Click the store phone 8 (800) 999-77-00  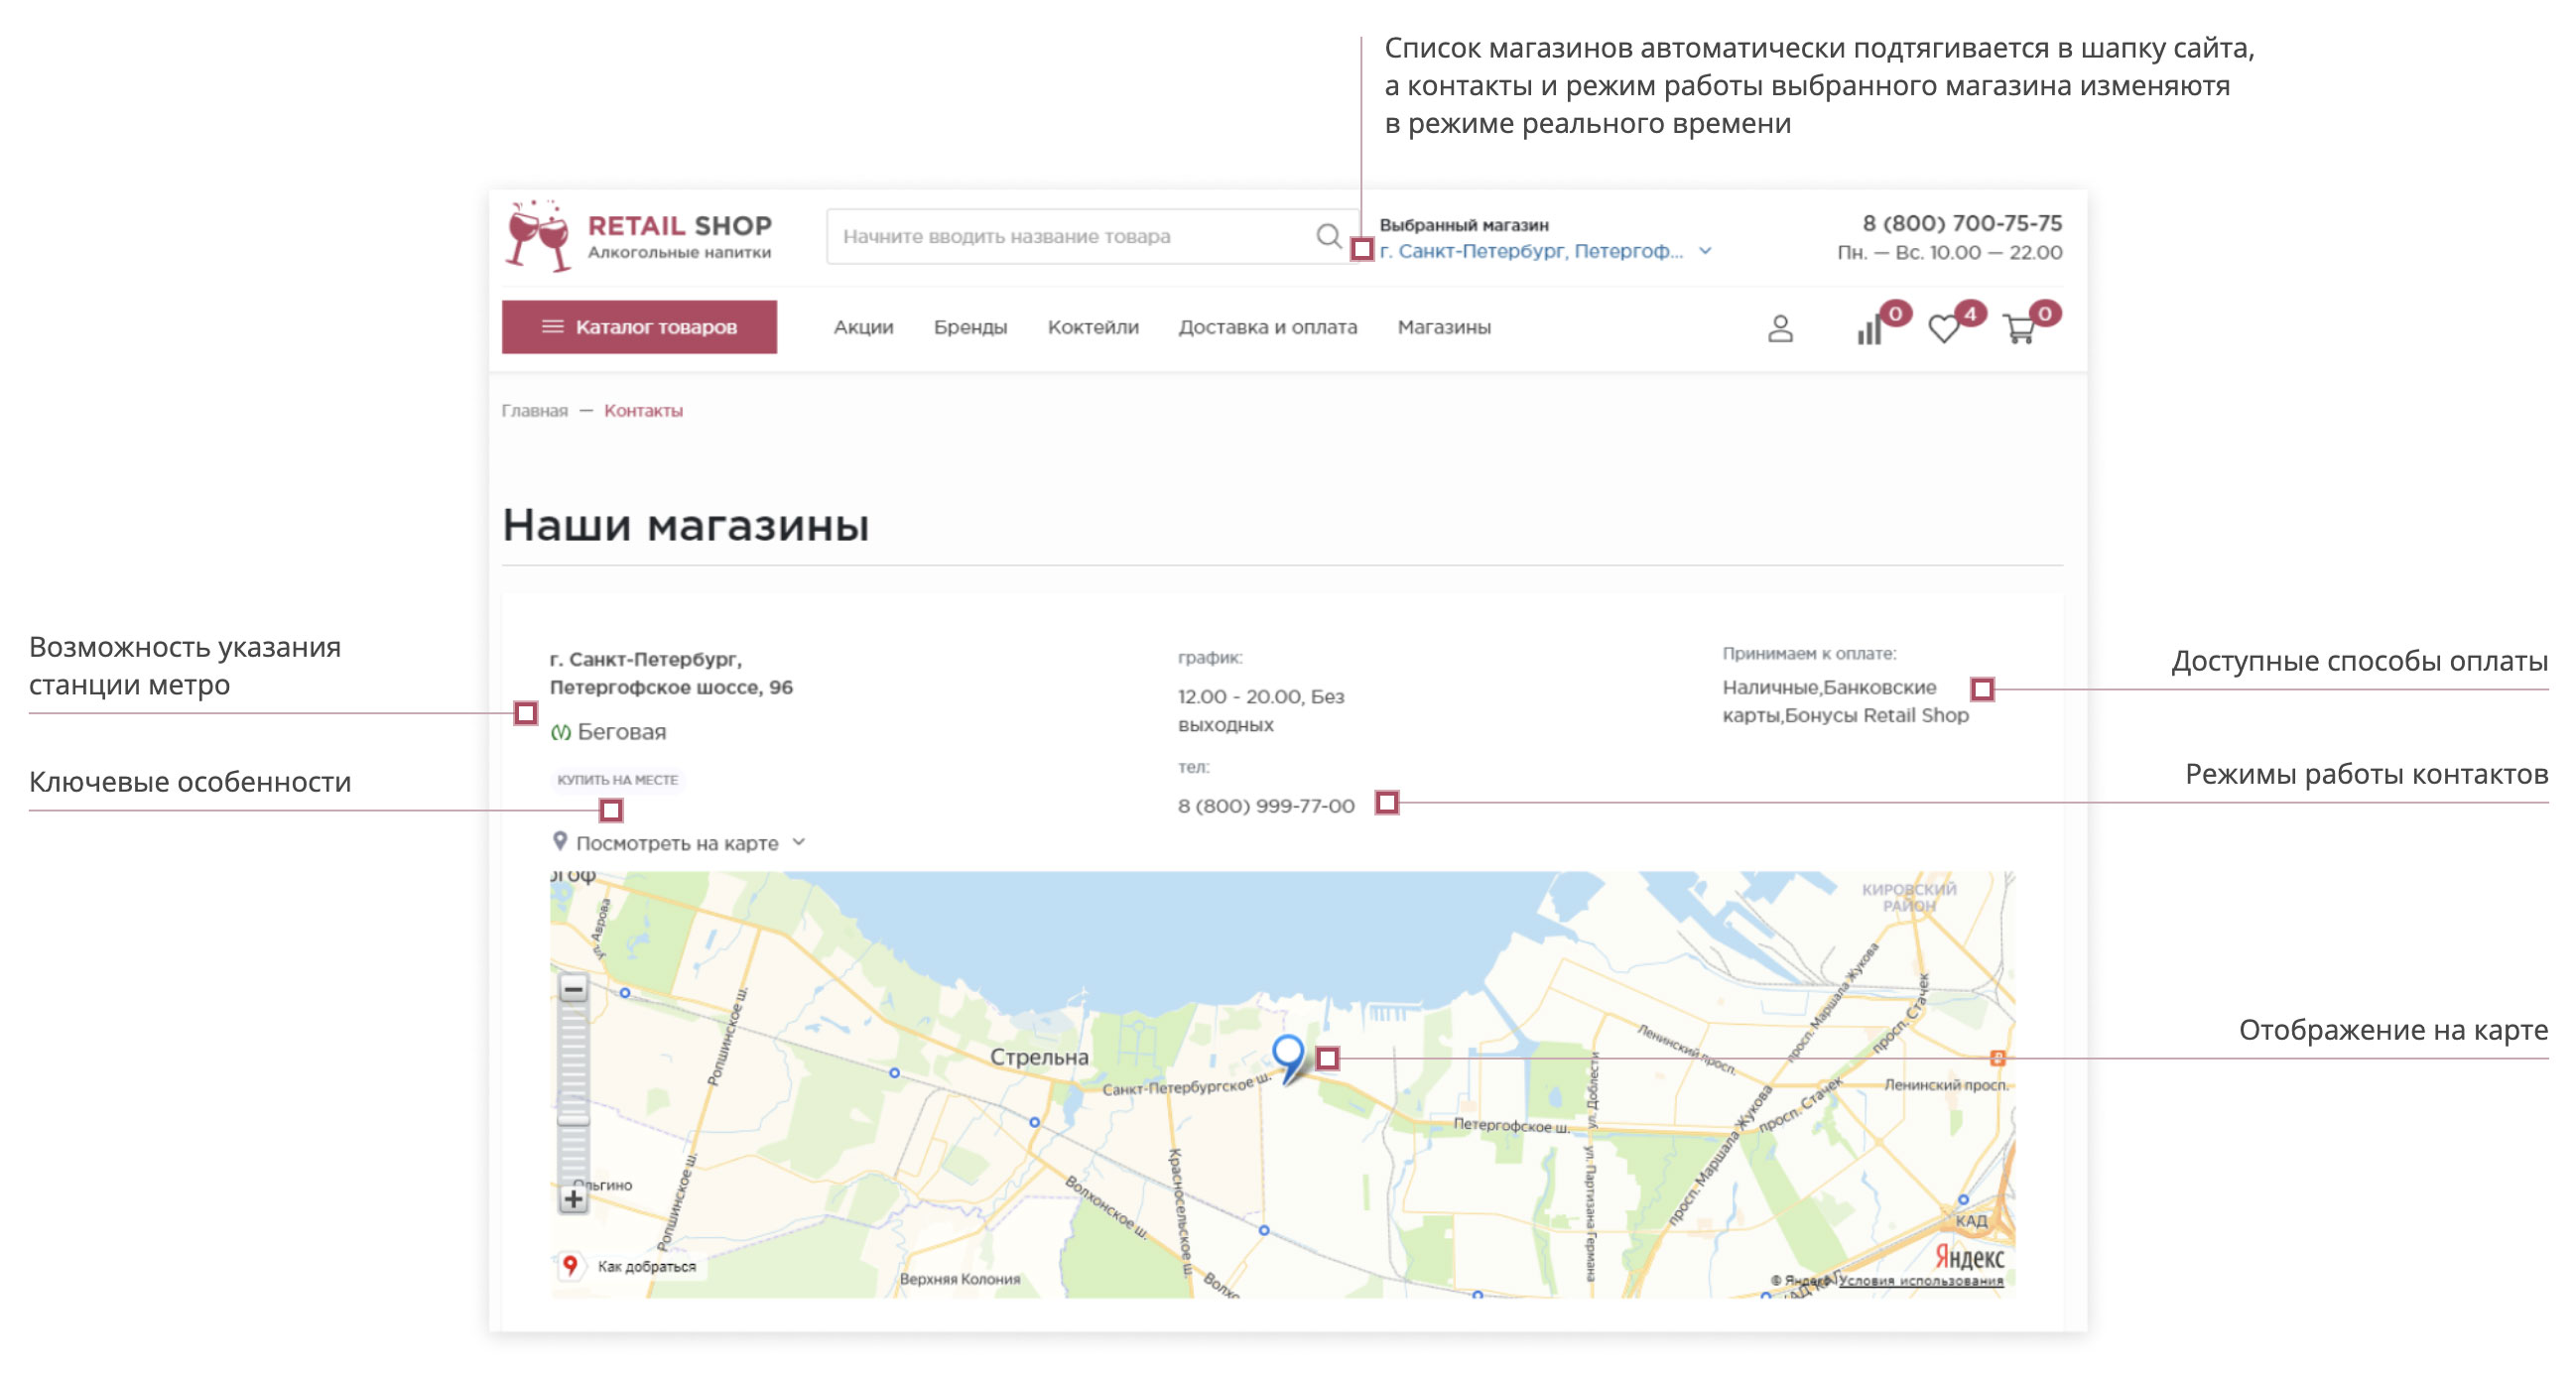(x=1265, y=806)
